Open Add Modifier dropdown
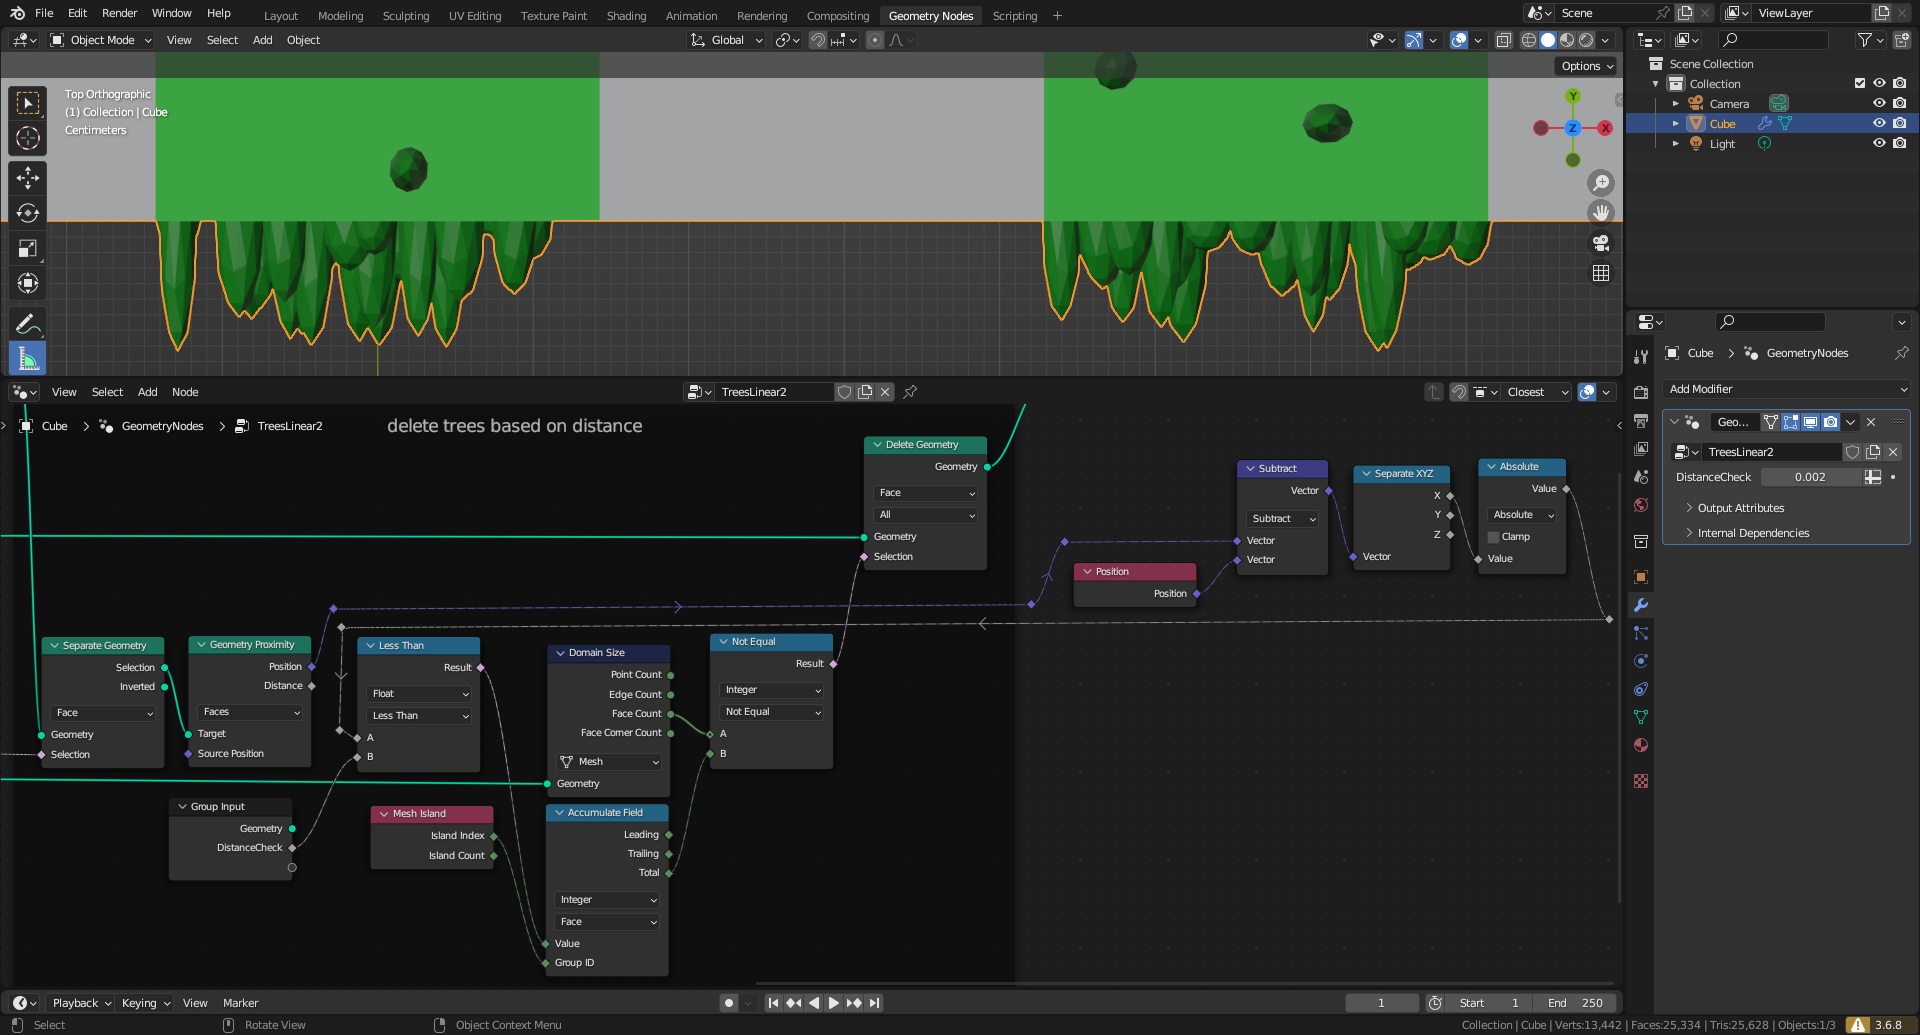Screen dimensions: 1920x1035 pyautogui.click(x=1786, y=389)
